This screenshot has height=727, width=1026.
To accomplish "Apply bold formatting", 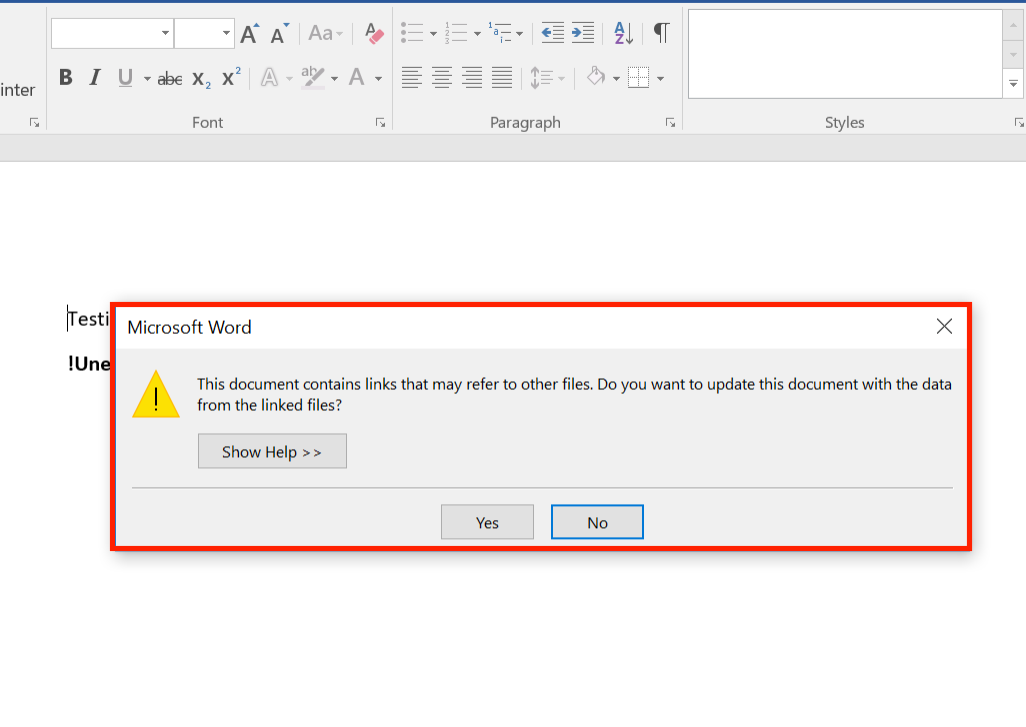I will (65, 77).
